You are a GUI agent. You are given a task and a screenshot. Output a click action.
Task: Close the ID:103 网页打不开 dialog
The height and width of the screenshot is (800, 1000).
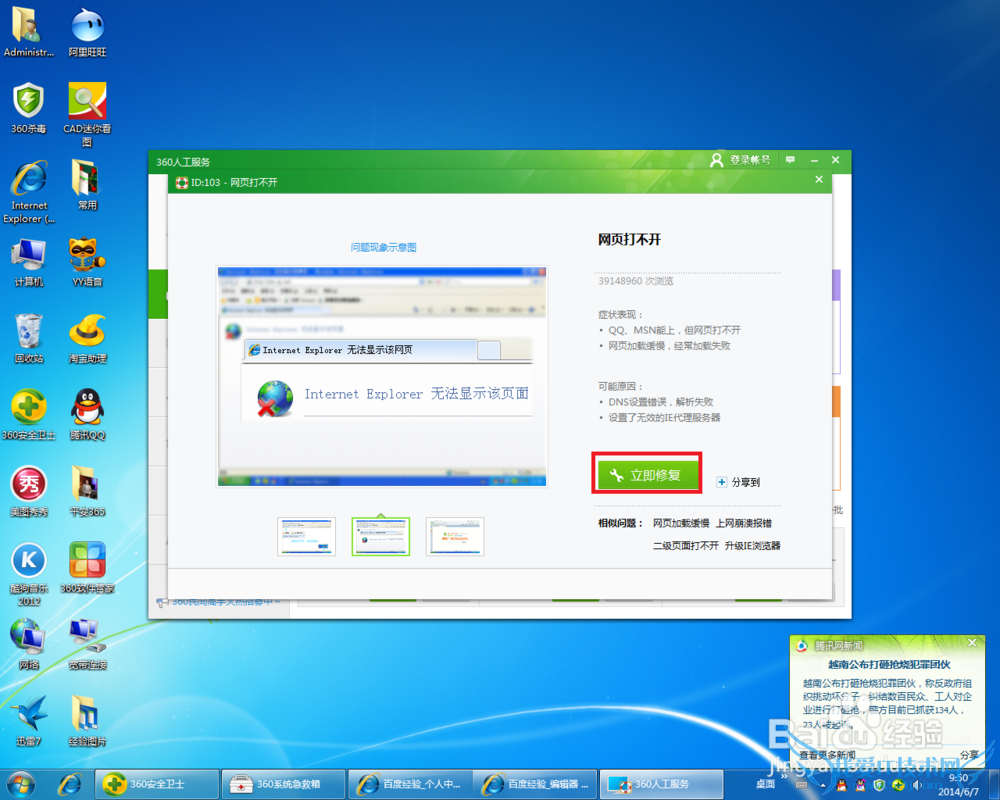click(x=819, y=180)
